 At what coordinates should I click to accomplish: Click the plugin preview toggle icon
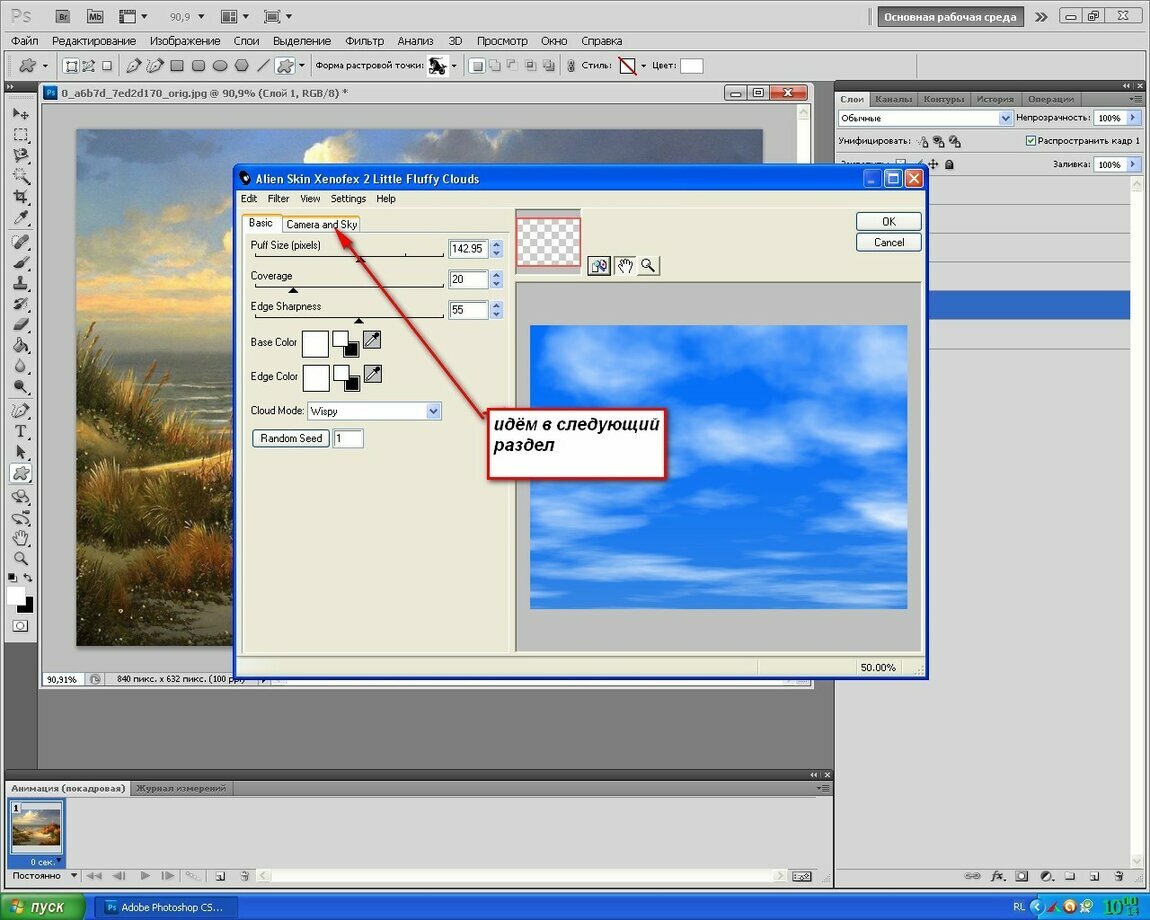click(599, 266)
